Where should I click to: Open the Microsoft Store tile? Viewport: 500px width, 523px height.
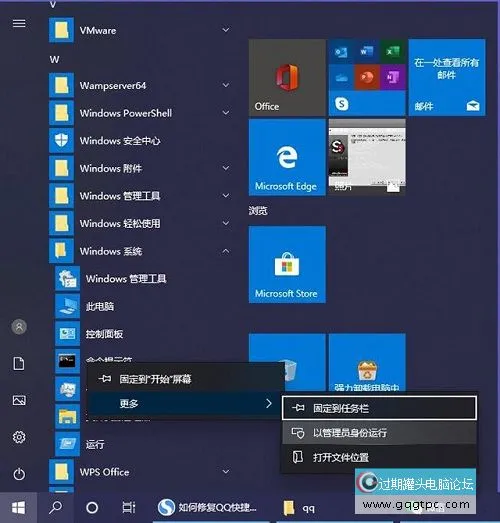(x=287, y=265)
